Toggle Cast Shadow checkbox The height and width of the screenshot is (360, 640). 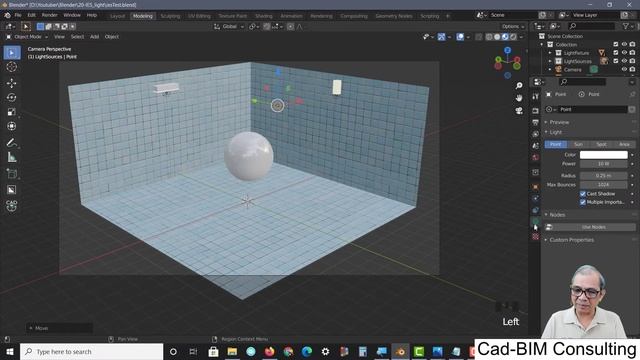(583, 194)
